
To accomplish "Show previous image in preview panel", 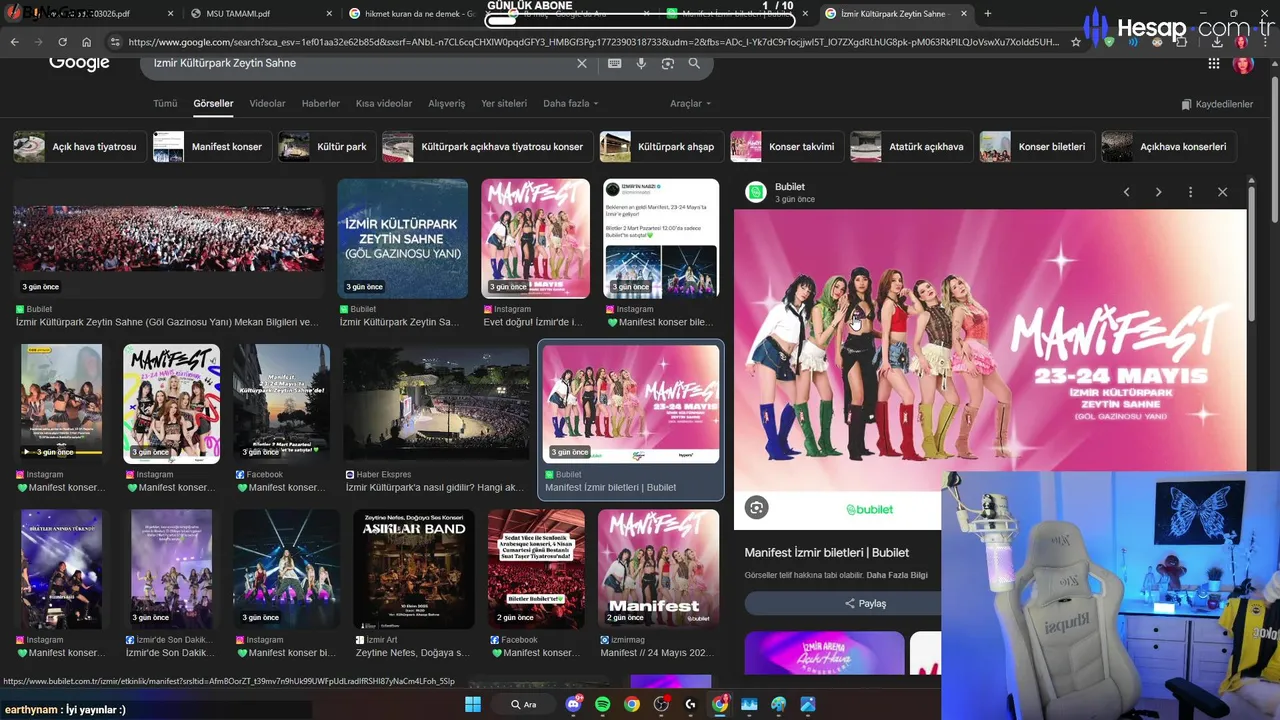I will [x=1126, y=192].
